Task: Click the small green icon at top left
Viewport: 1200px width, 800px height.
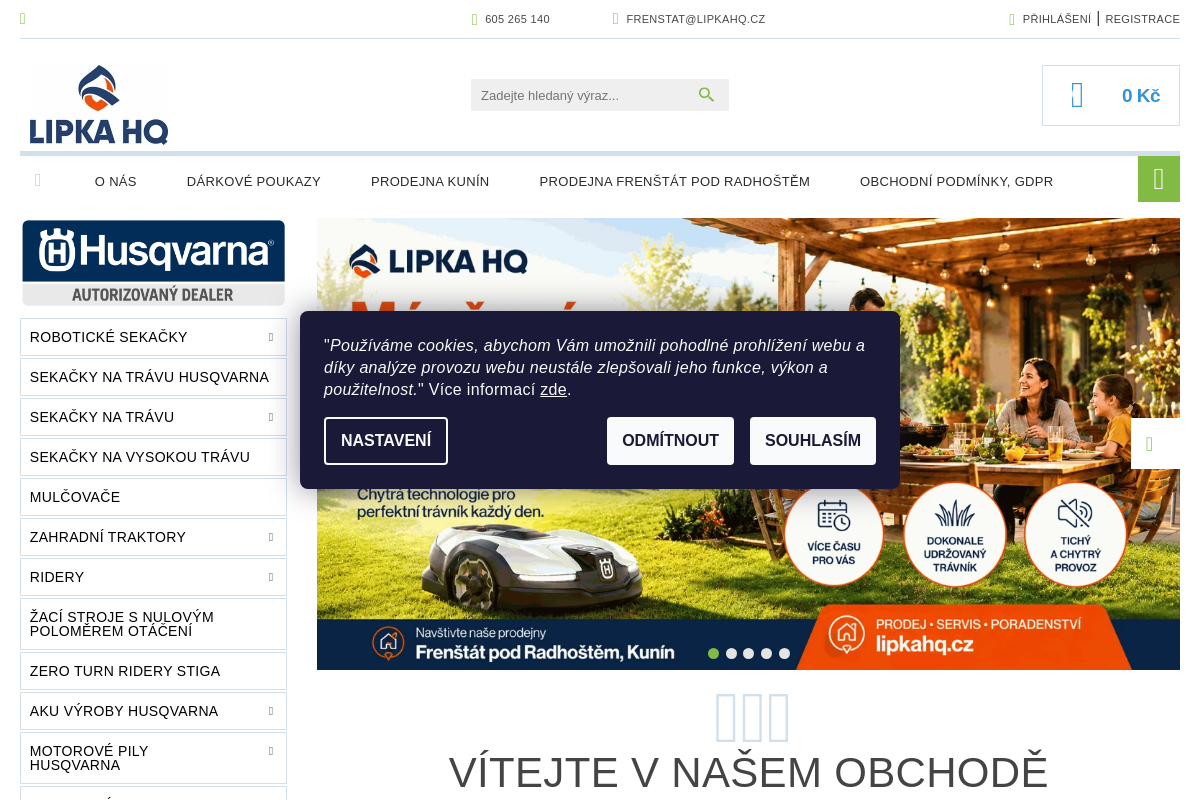Action: pyautogui.click(x=23, y=19)
